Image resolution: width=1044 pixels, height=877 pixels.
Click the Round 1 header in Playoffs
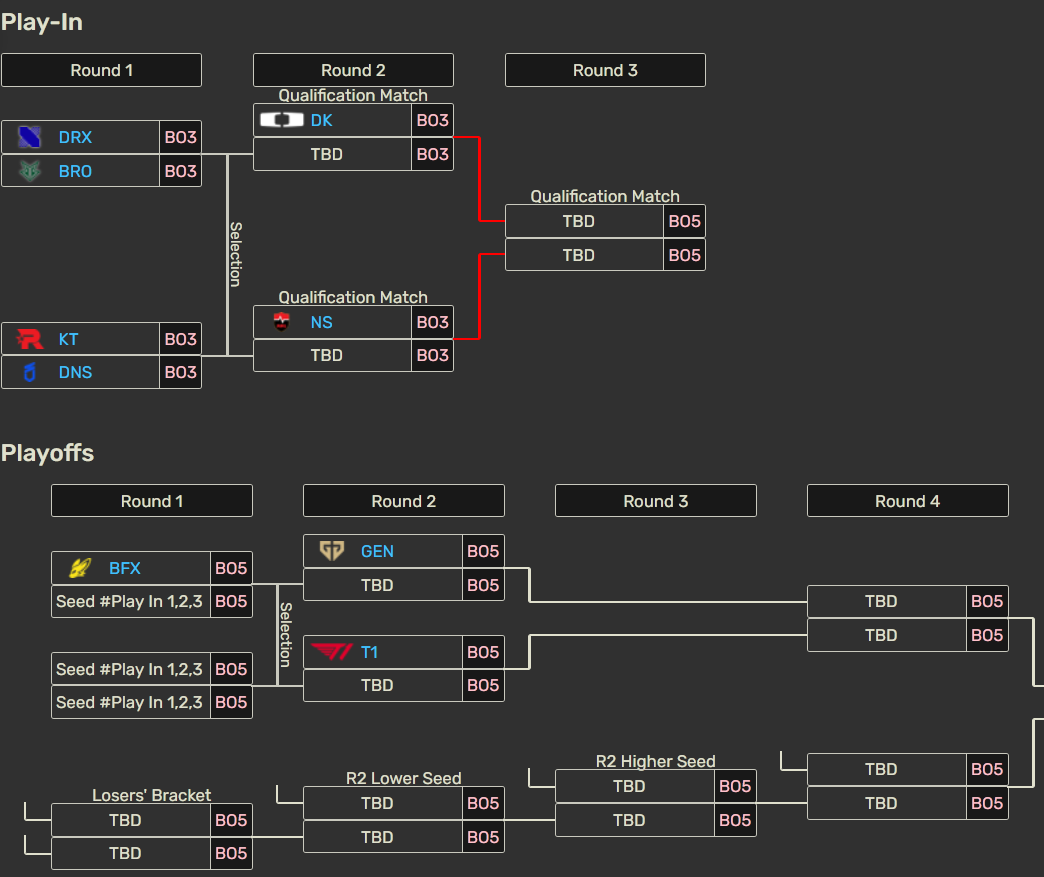tap(151, 501)
